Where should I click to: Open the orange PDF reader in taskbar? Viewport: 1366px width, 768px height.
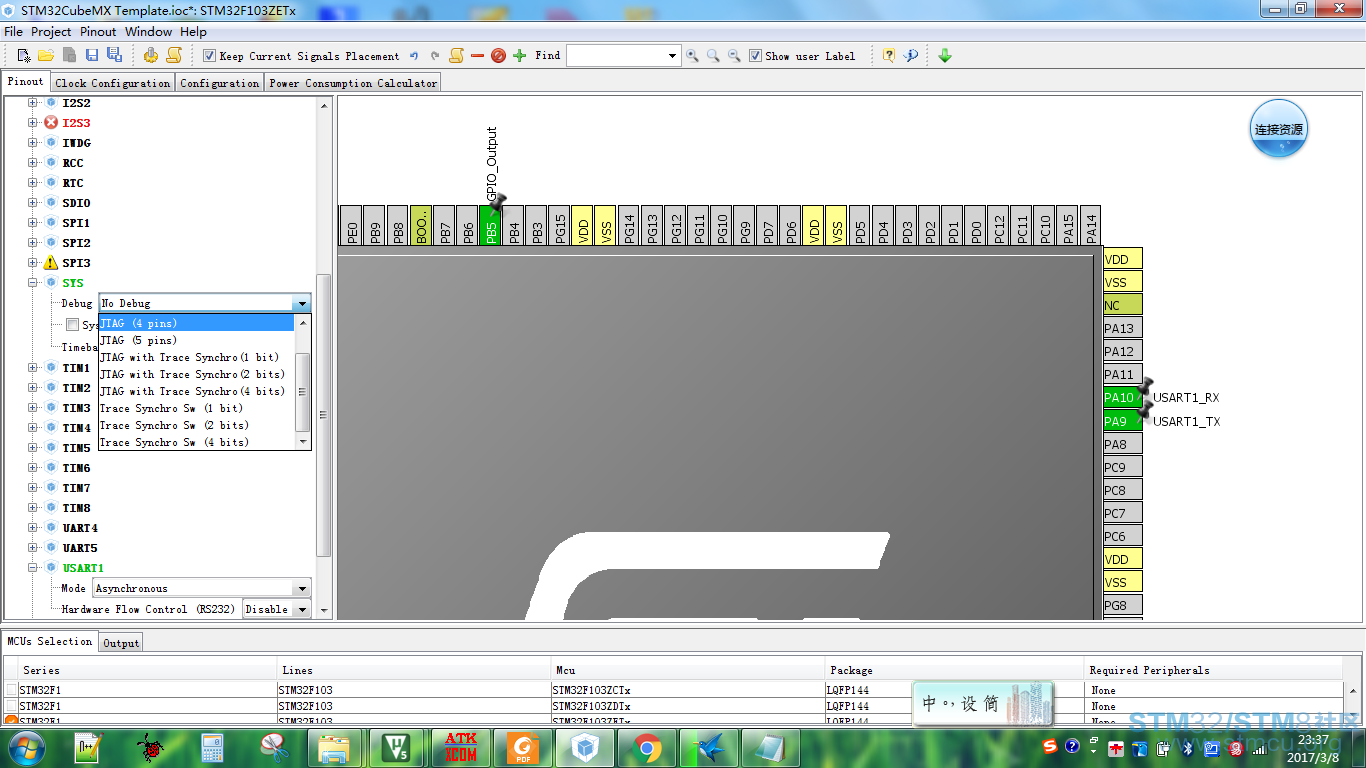[x=523, y=747]
